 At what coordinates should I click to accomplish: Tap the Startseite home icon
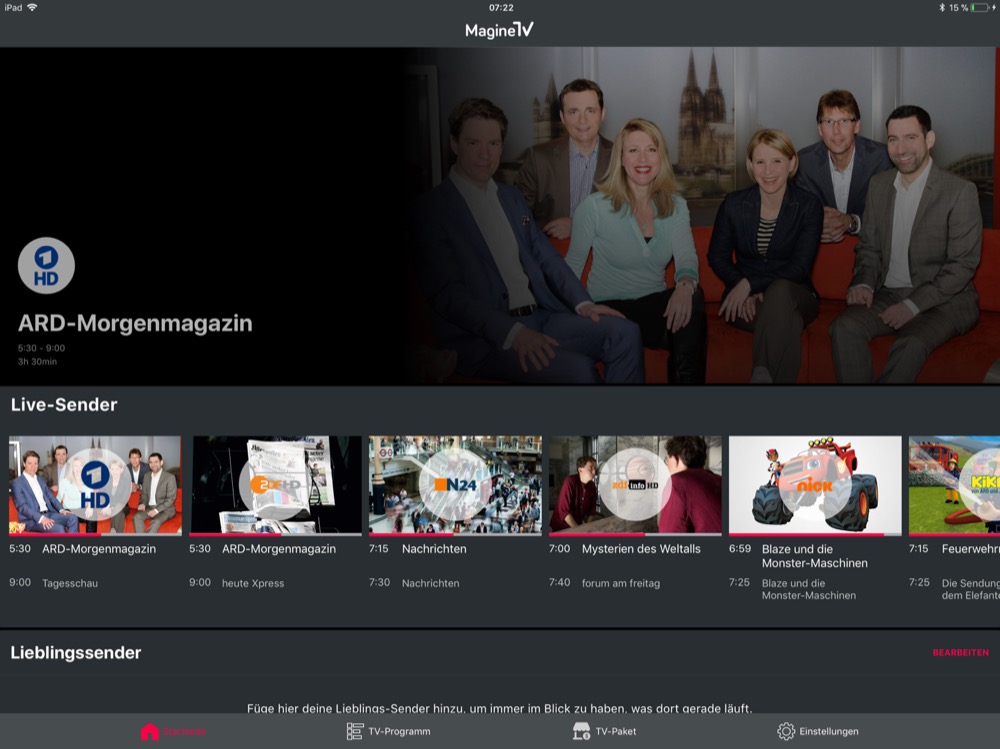[x=149, y=731]
